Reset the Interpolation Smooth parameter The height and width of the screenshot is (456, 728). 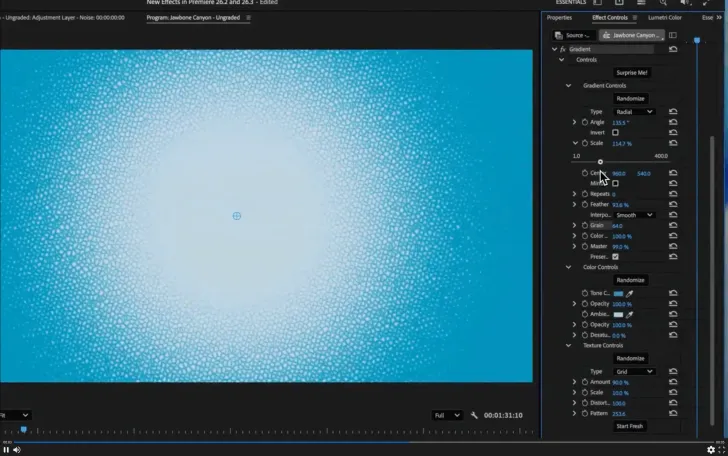click(x=673, y=215)
